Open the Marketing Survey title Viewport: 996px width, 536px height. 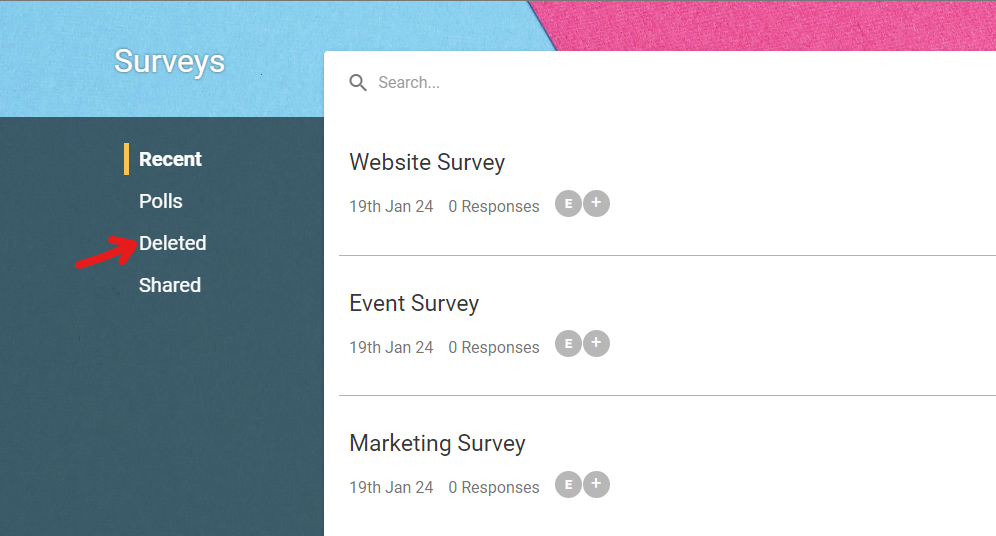pyautogui.click(x=438, y=443)
